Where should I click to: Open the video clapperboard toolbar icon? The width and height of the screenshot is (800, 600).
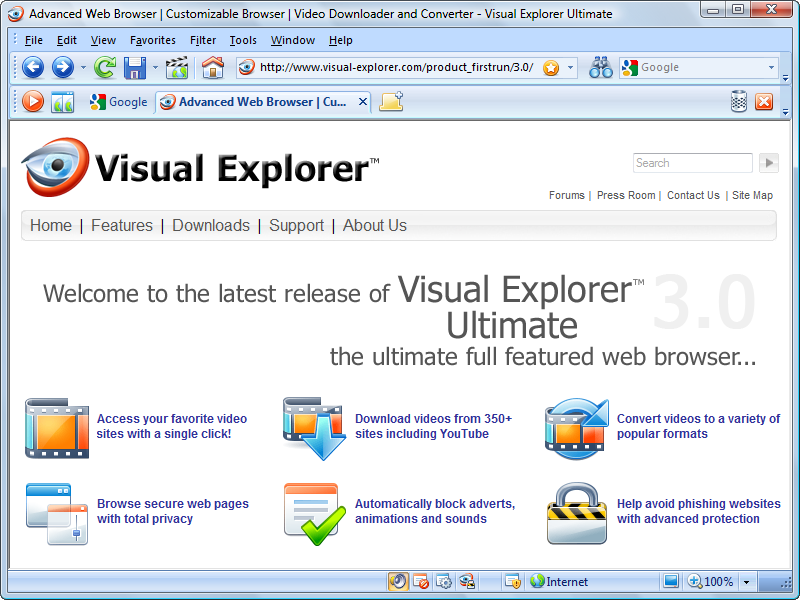(x=177, y=67)
